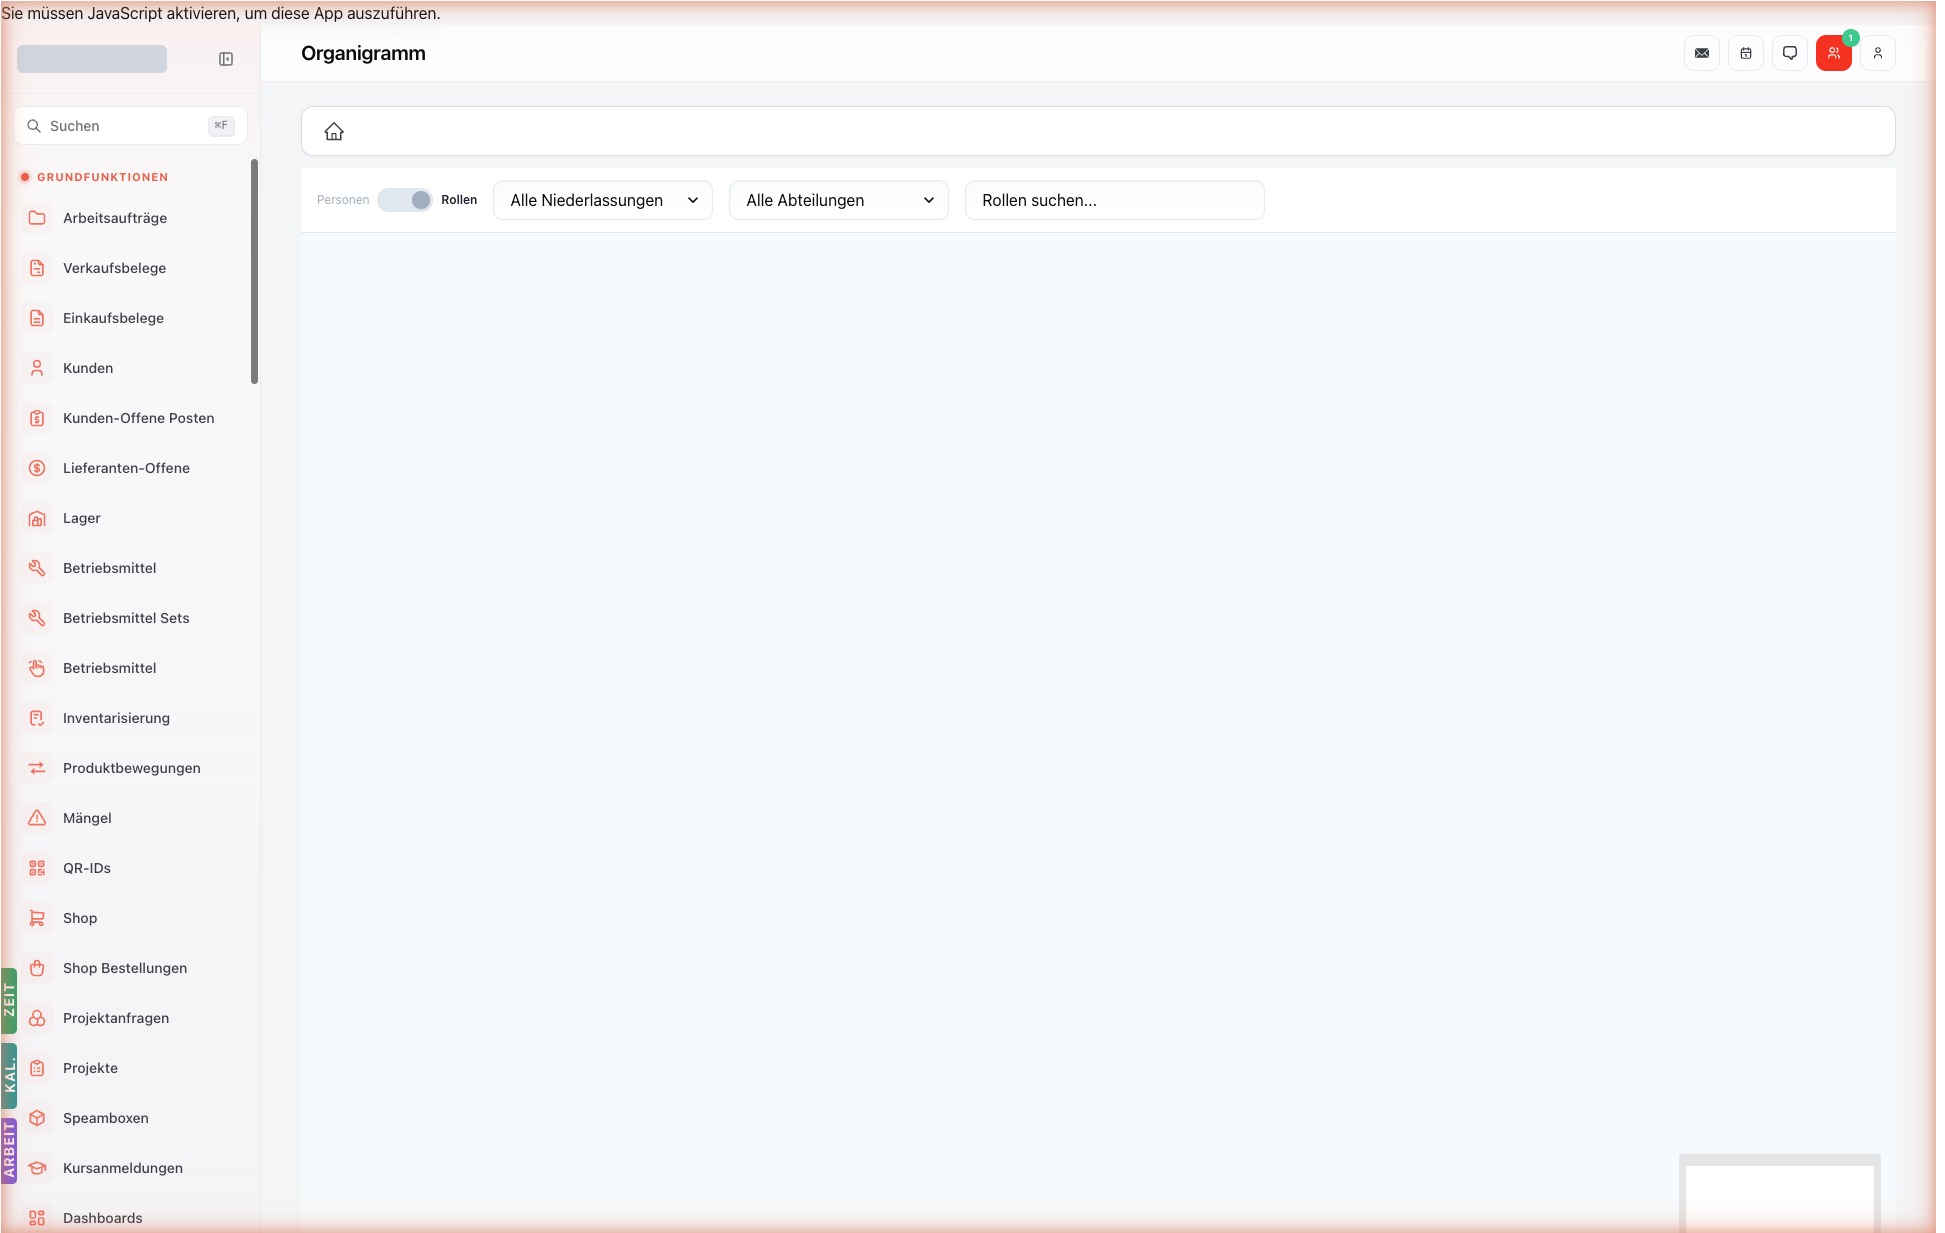Expand the Alle Abteilungen dropdown
The image size is (1945, 1233).
pos(839,200)
